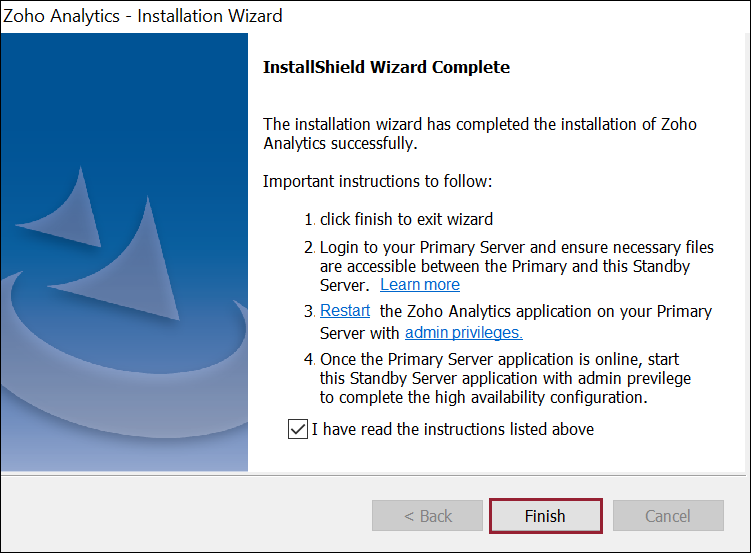Viewport: 751px width, 553px height.
Task: Click the disabled Cancel button
Action: tap(668, 516)
